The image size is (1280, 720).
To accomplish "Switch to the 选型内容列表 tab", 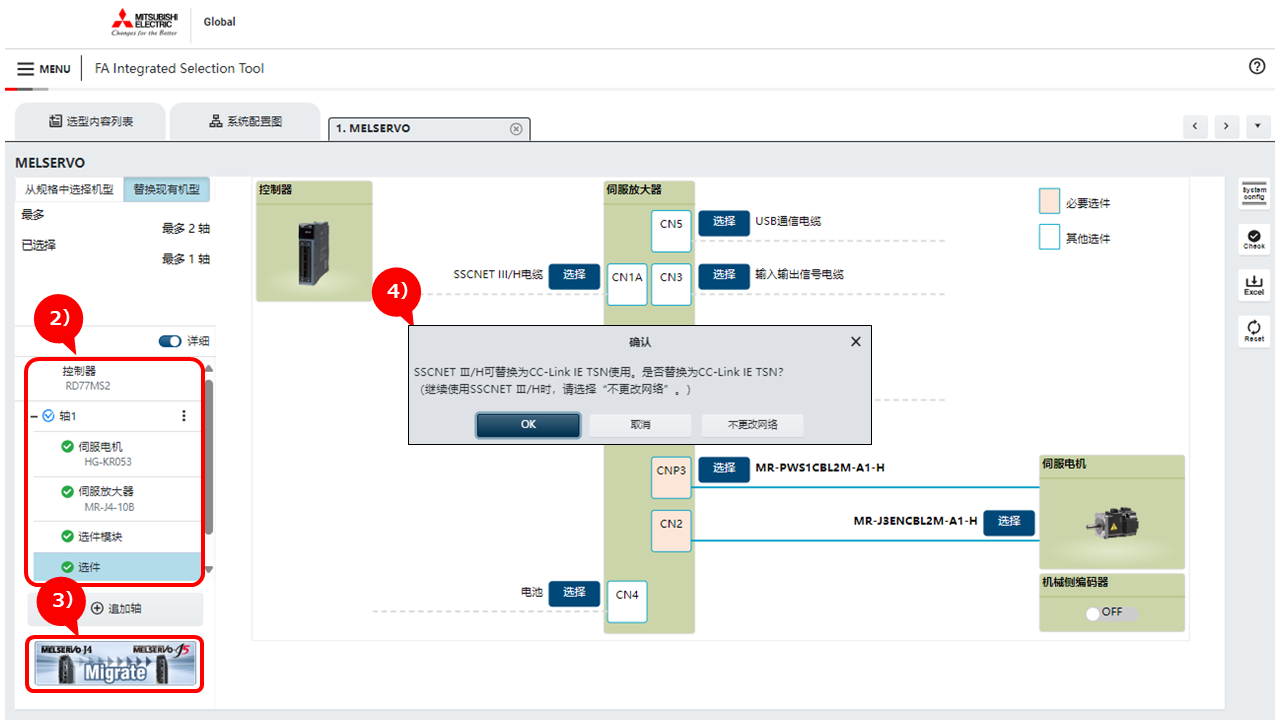I will 91,122.
